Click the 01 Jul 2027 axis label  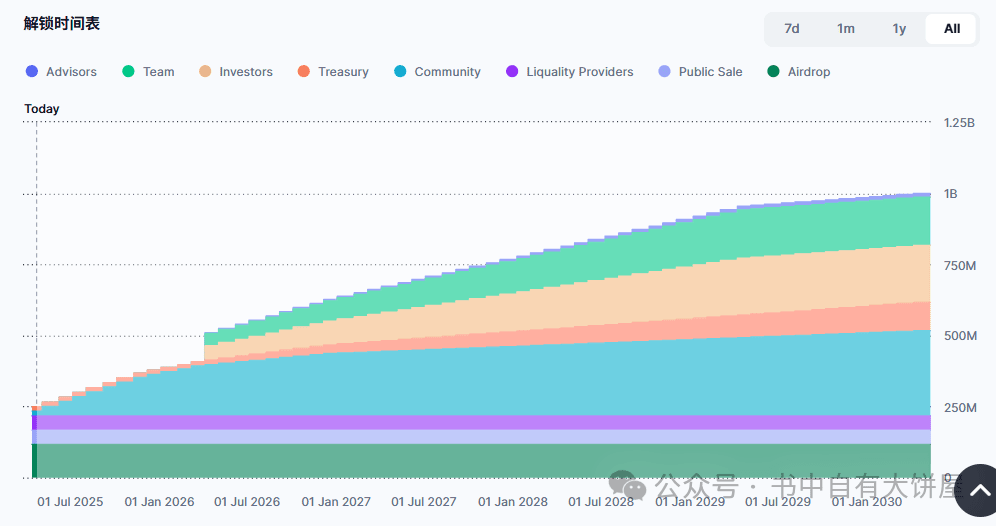tap(424, 502)
